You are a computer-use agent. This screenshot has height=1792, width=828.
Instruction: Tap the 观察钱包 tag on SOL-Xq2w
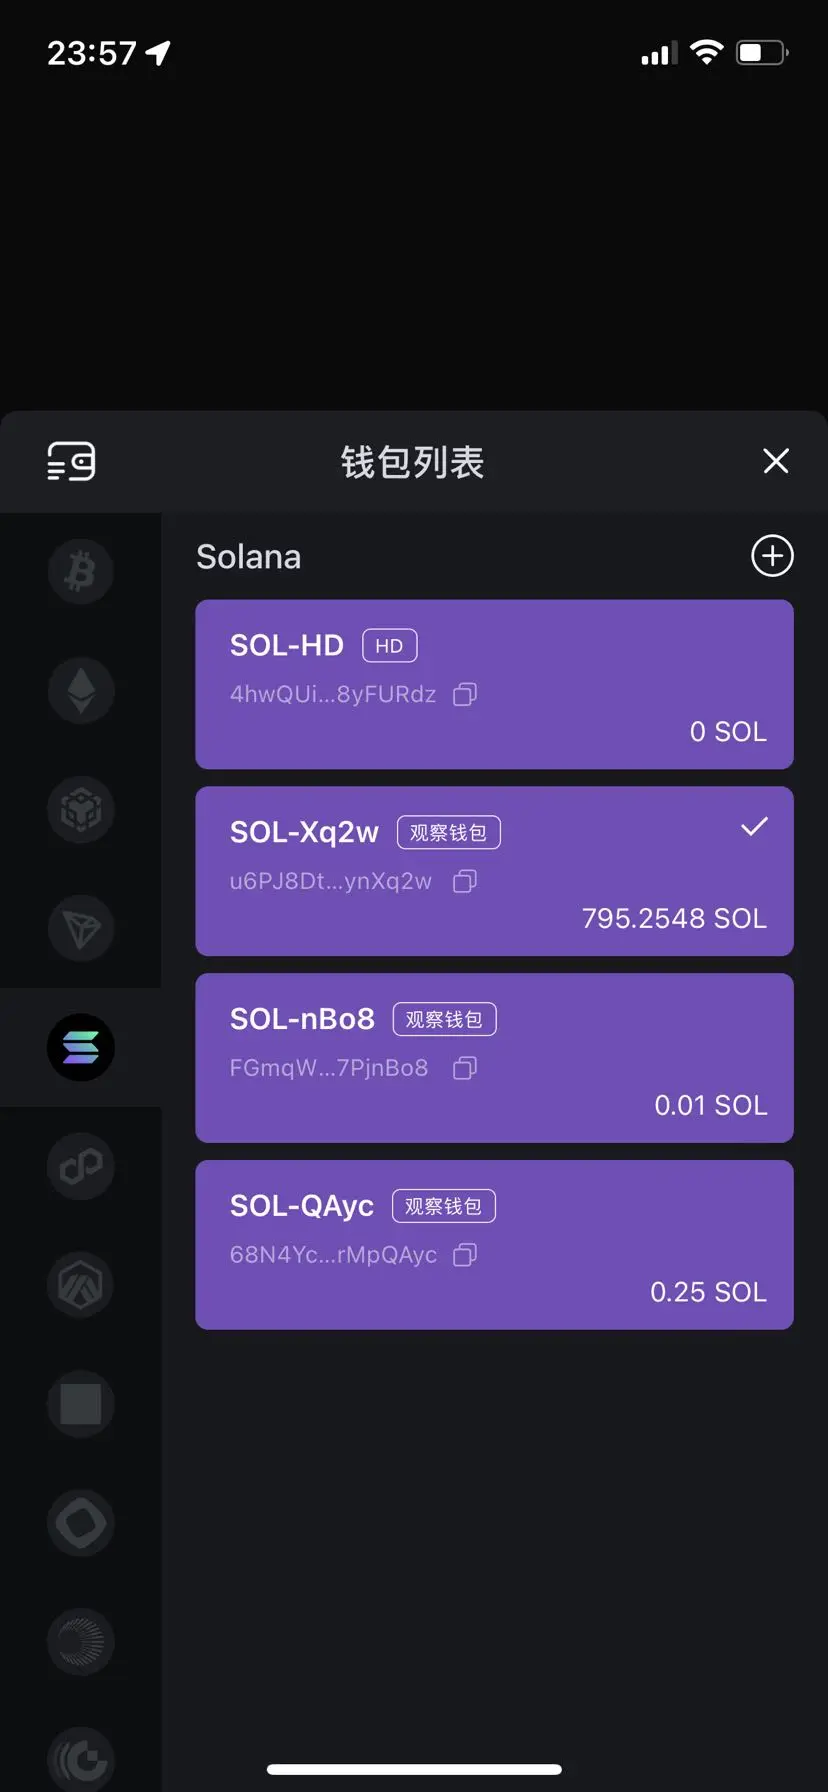tap(448, 832)
